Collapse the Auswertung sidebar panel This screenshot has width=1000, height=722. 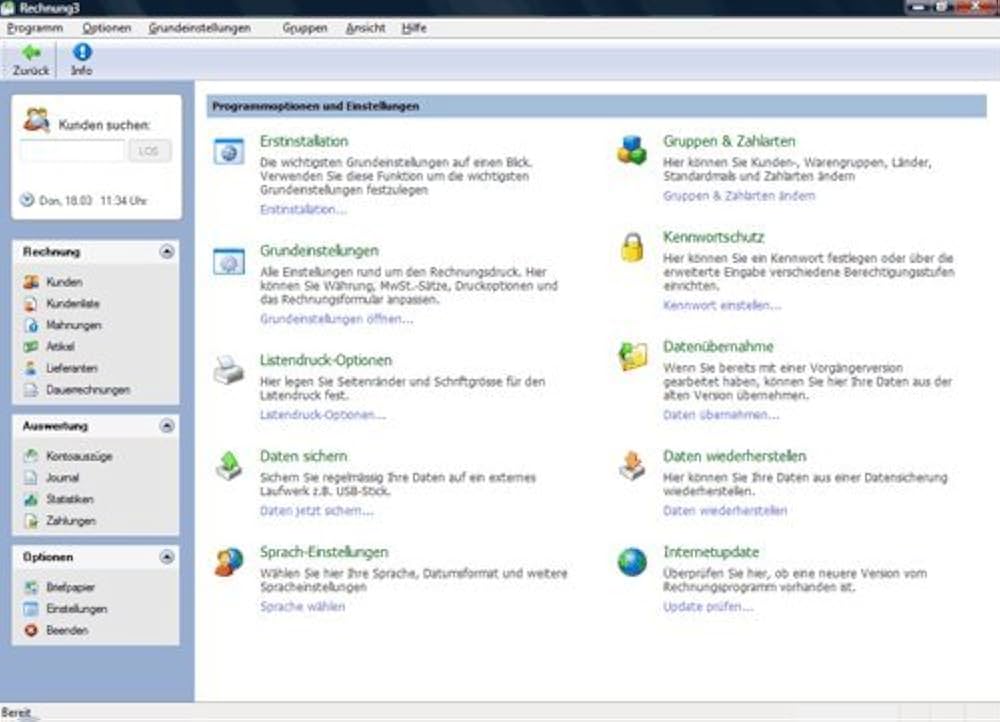pos(166,425)
